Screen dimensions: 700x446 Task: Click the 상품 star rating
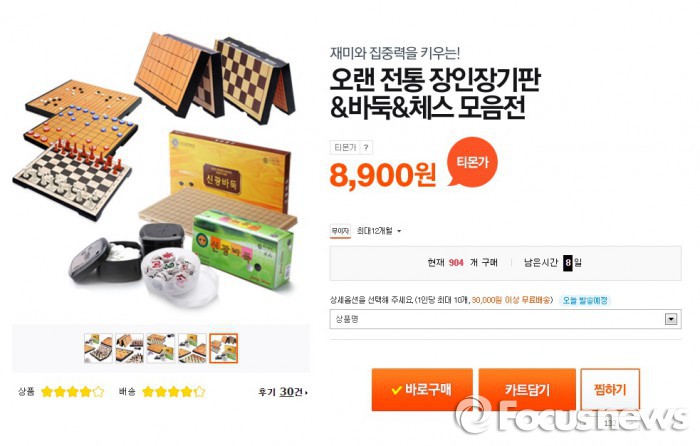click(x=72, y=392)
